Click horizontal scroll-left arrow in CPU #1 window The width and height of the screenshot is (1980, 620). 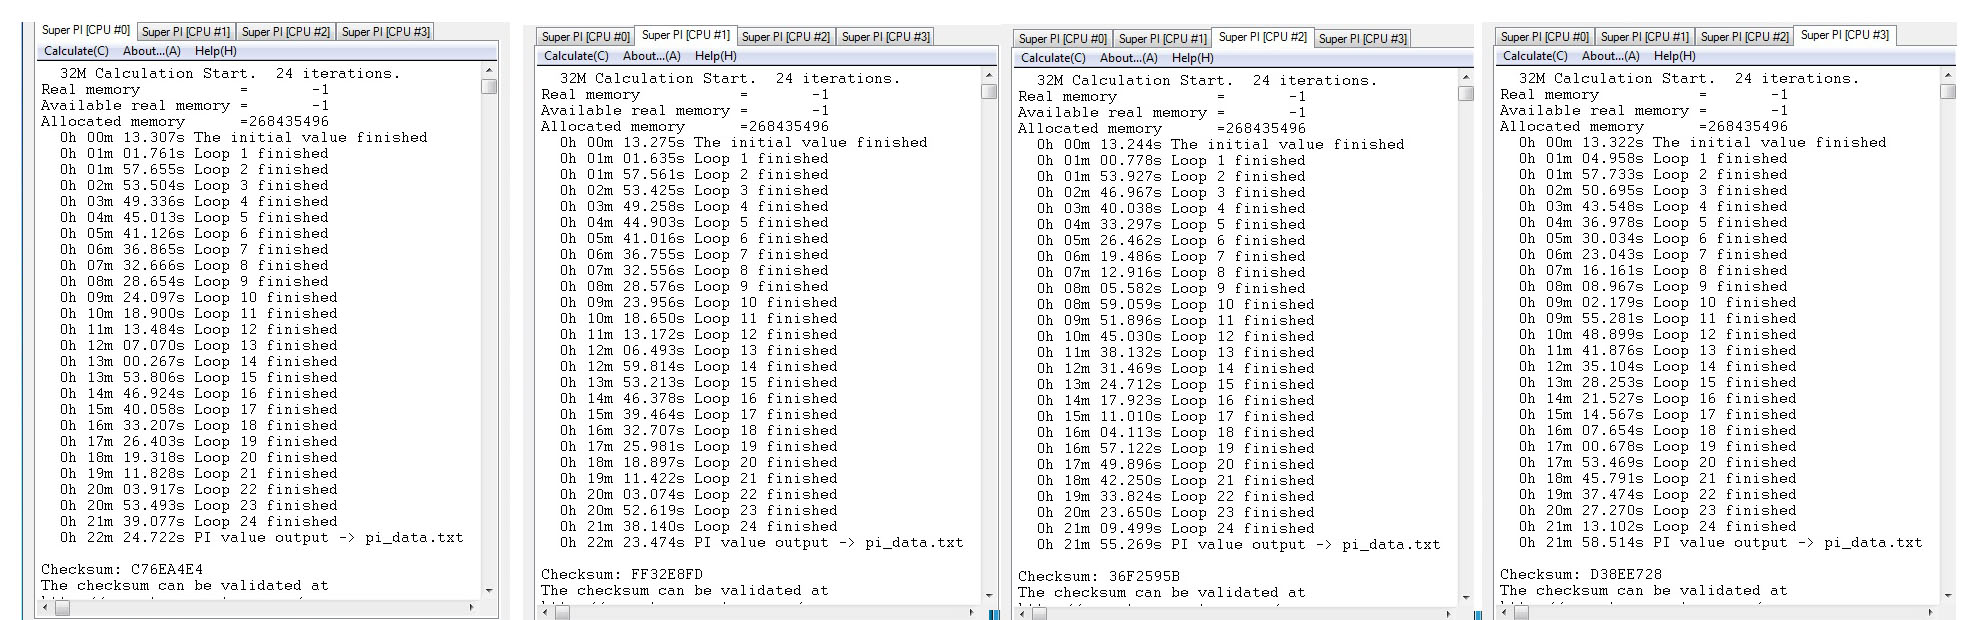546,612
